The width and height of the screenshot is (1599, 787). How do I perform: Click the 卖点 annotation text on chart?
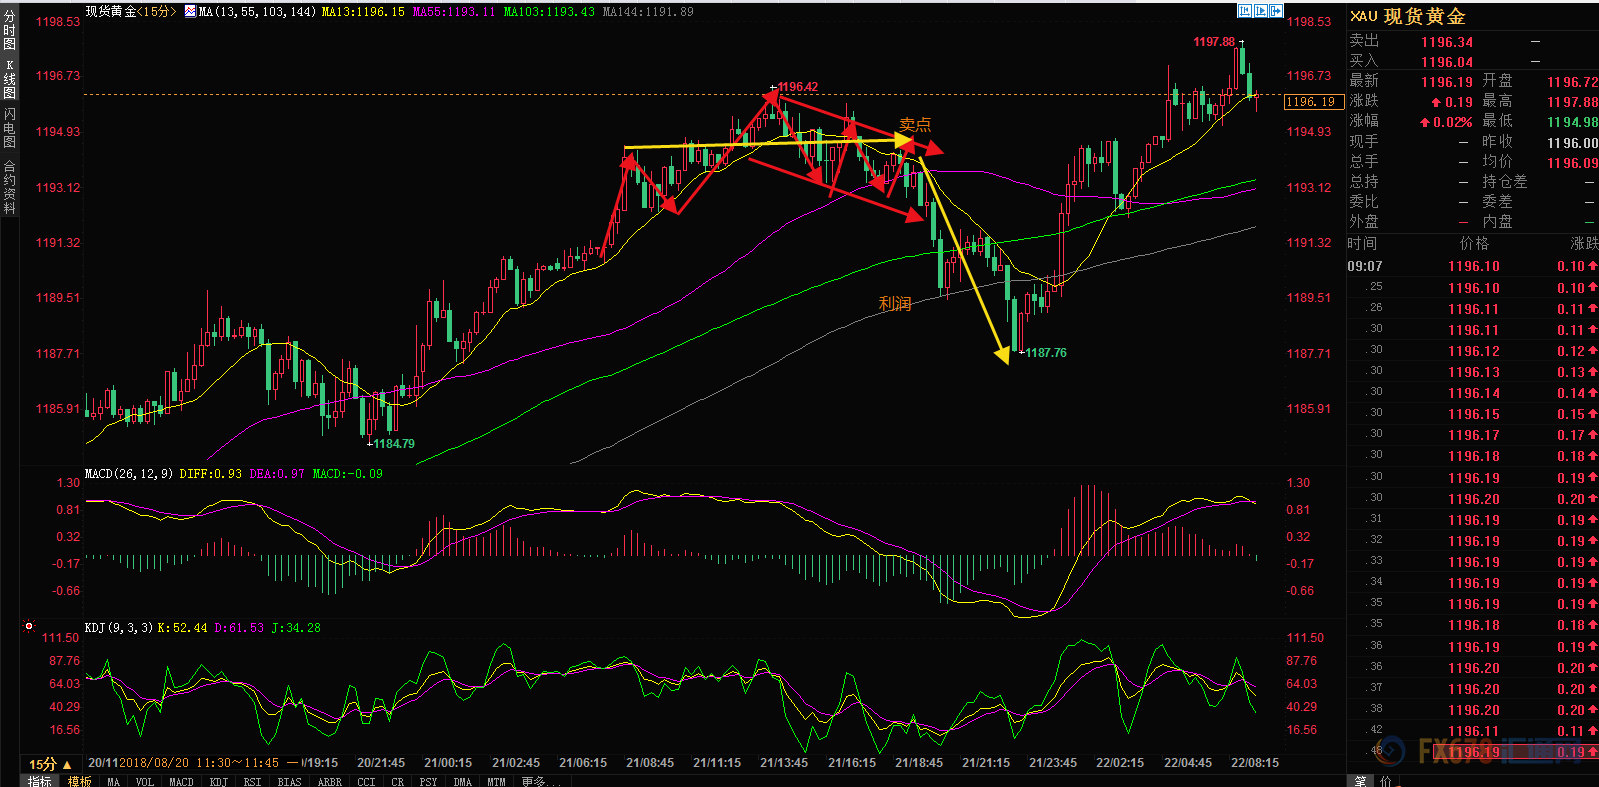point(915,124)
